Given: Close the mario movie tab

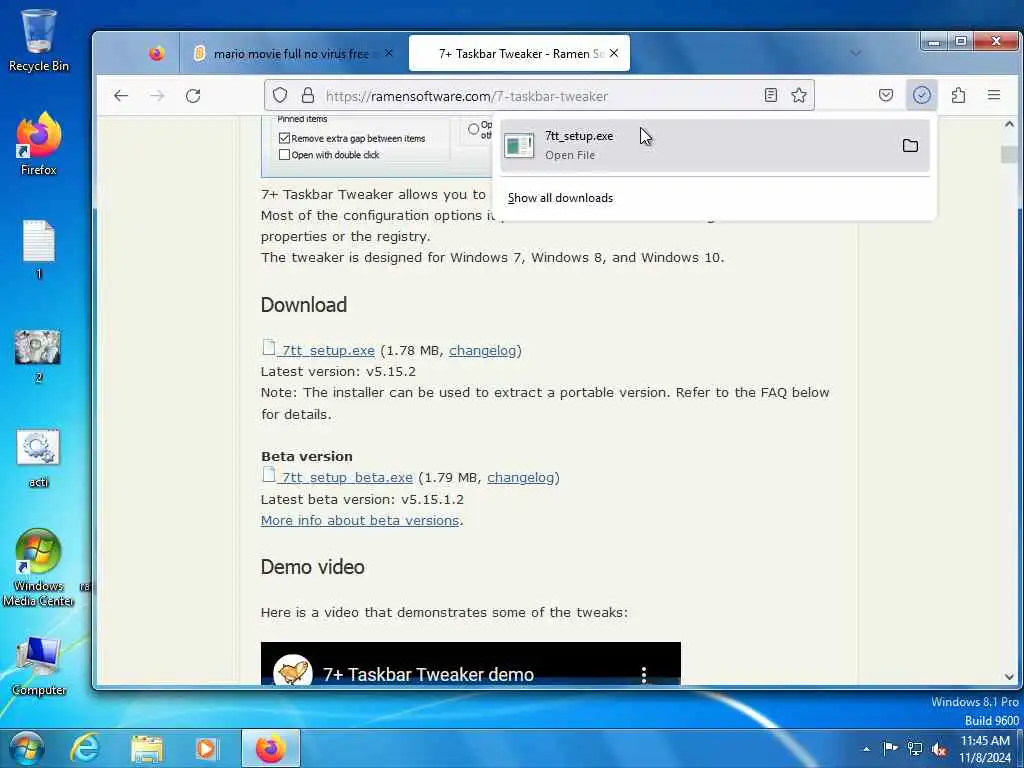Looking at the screenshot, I should coord(389,54).
